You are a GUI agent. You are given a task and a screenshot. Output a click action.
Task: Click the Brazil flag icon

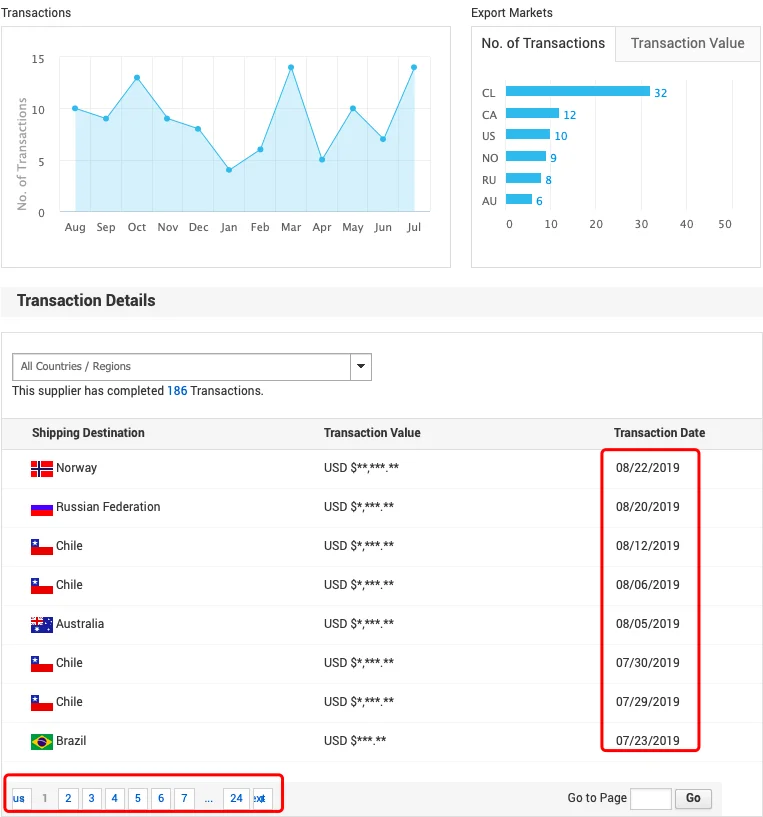click(41, 741)
